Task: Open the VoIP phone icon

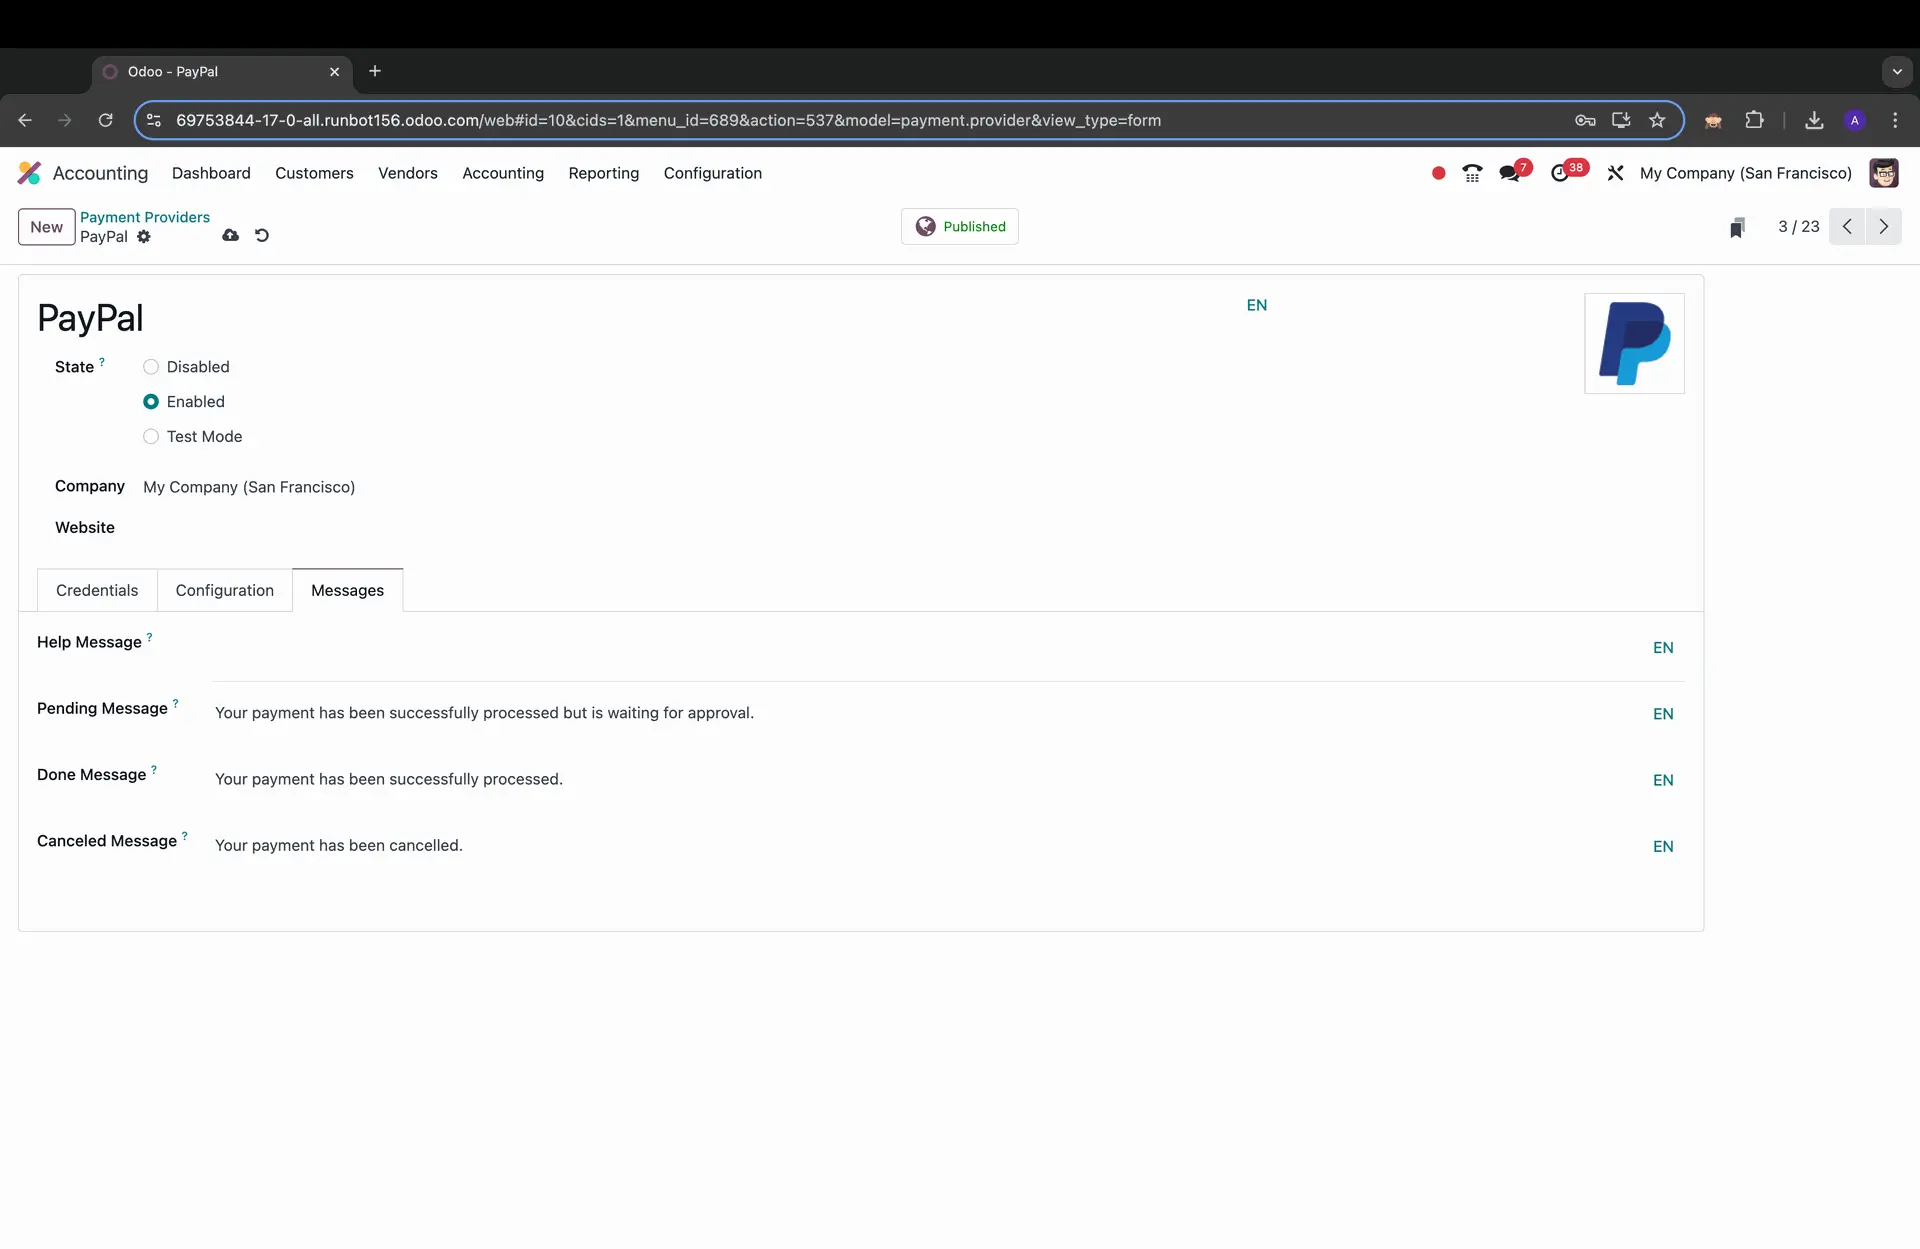Action: 1472,173
